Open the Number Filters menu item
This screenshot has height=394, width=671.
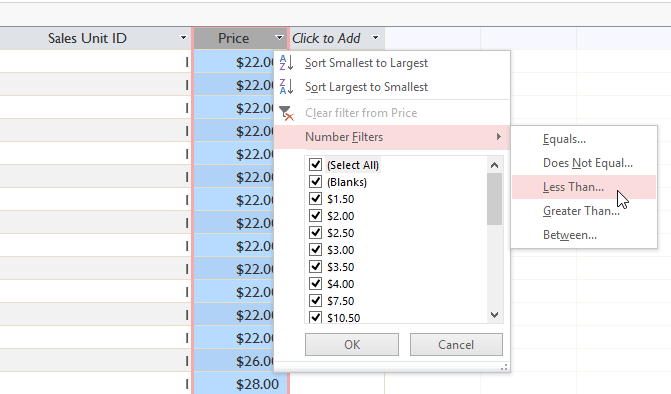392,137
